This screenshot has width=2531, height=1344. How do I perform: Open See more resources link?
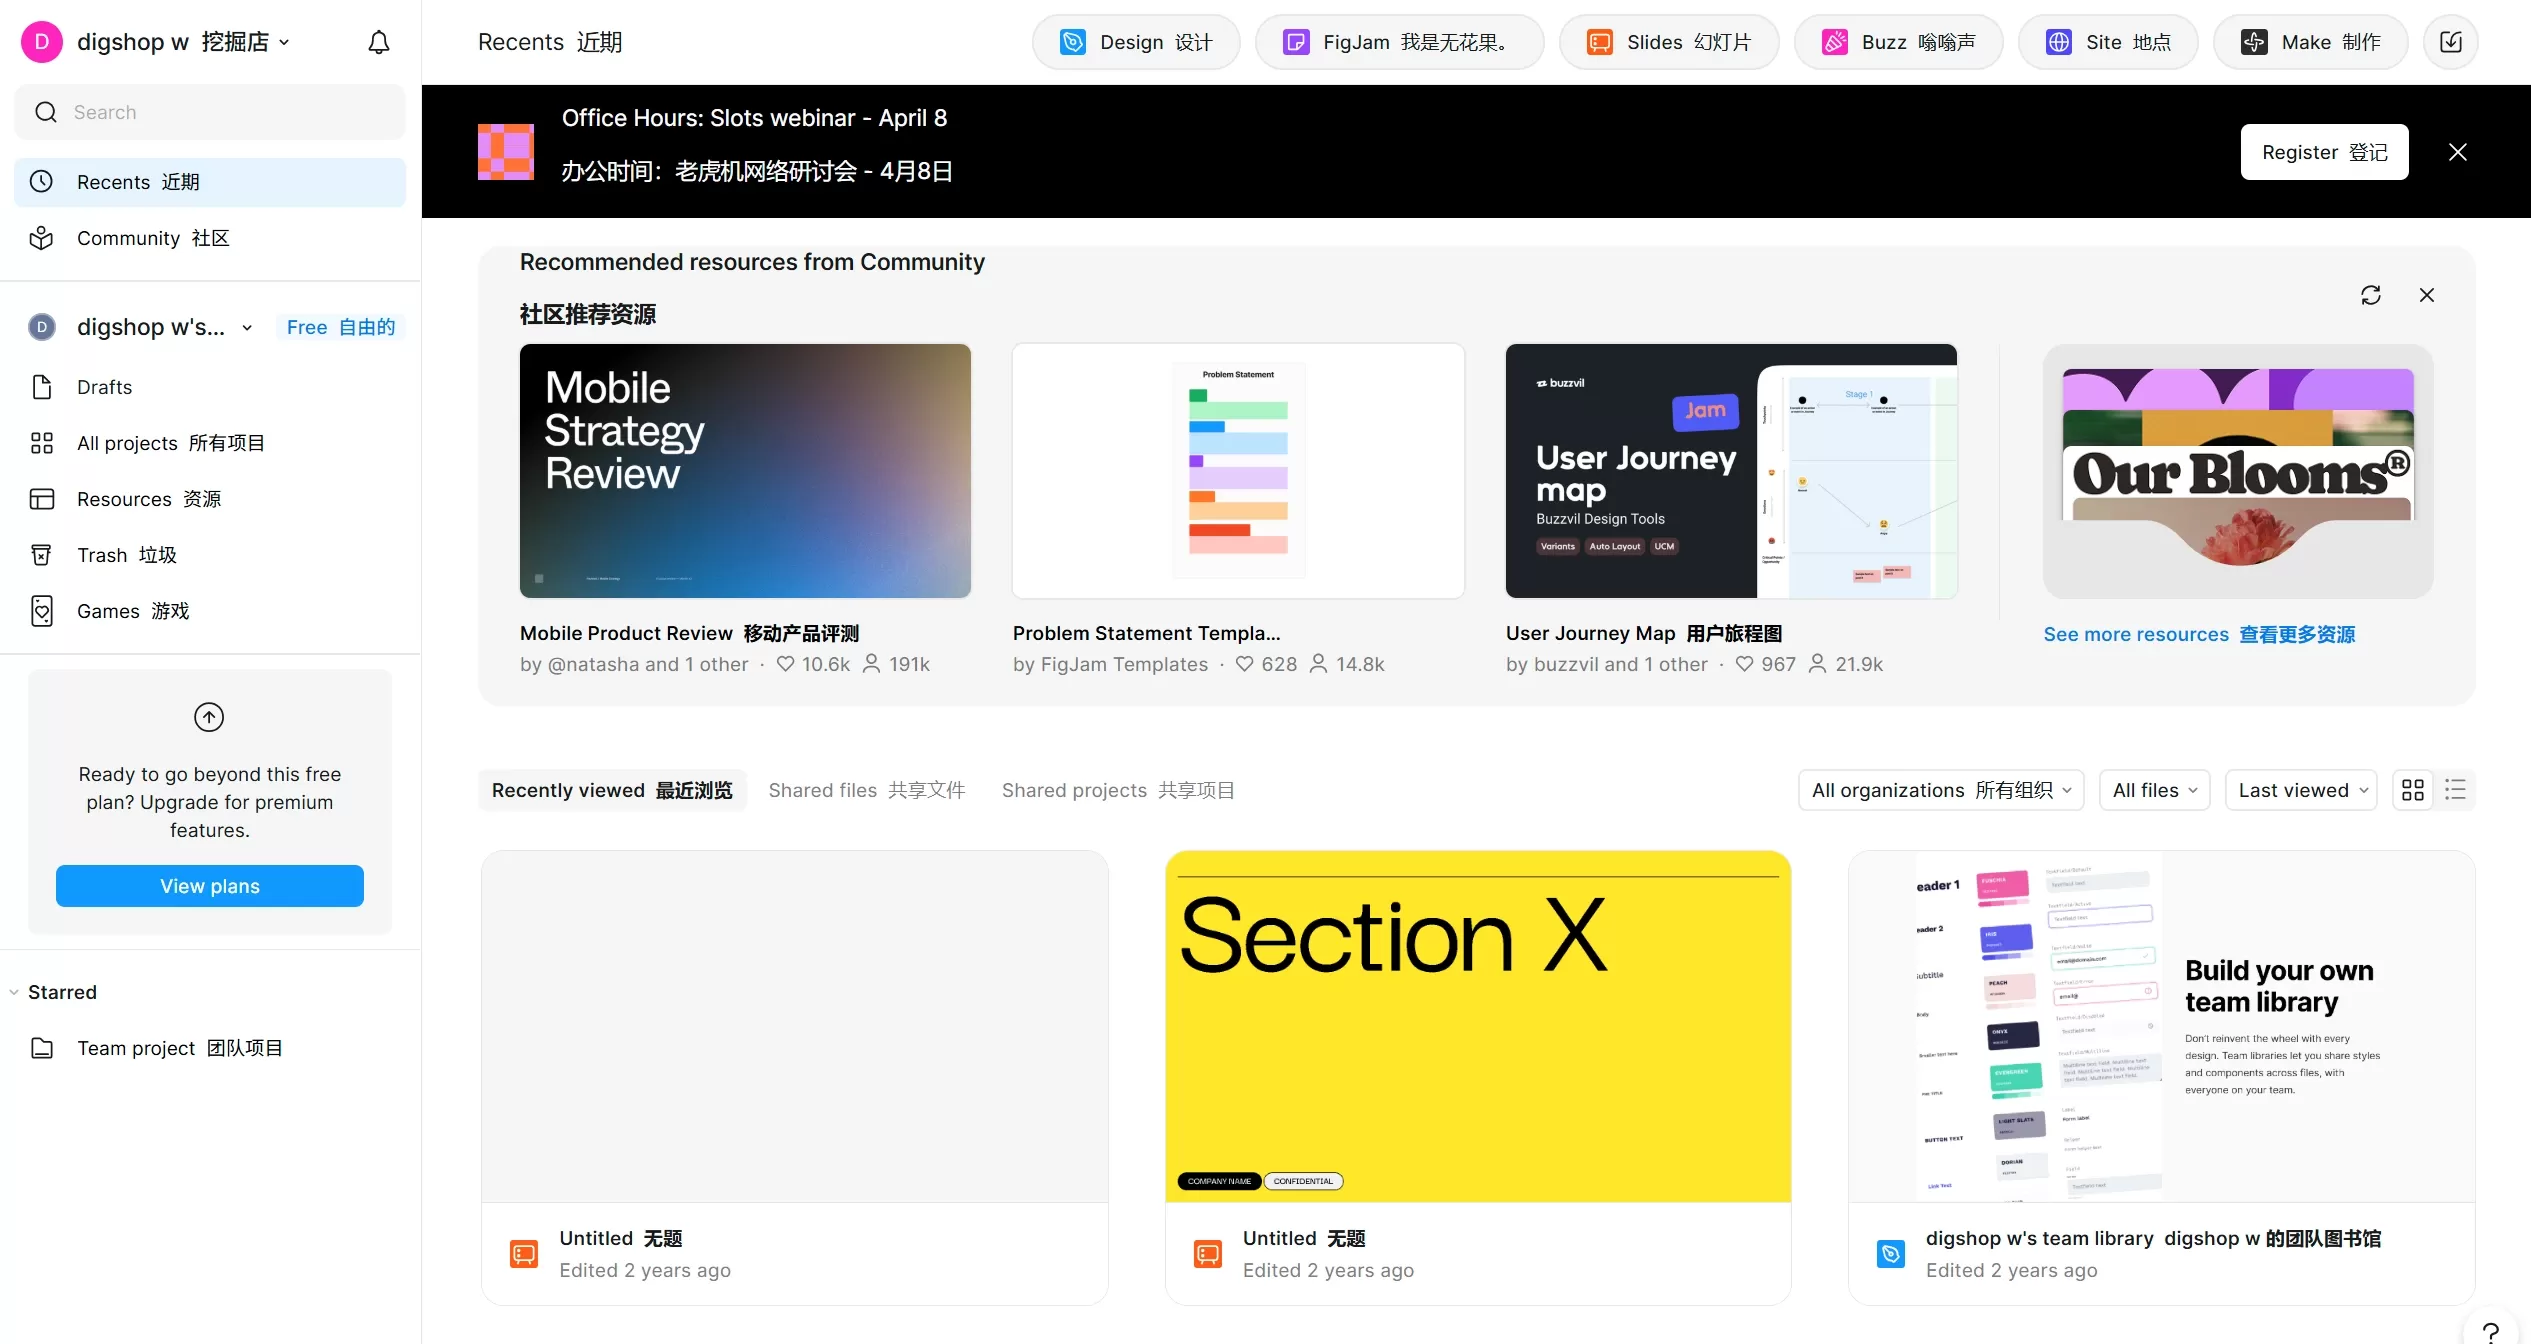point(2199,634)
